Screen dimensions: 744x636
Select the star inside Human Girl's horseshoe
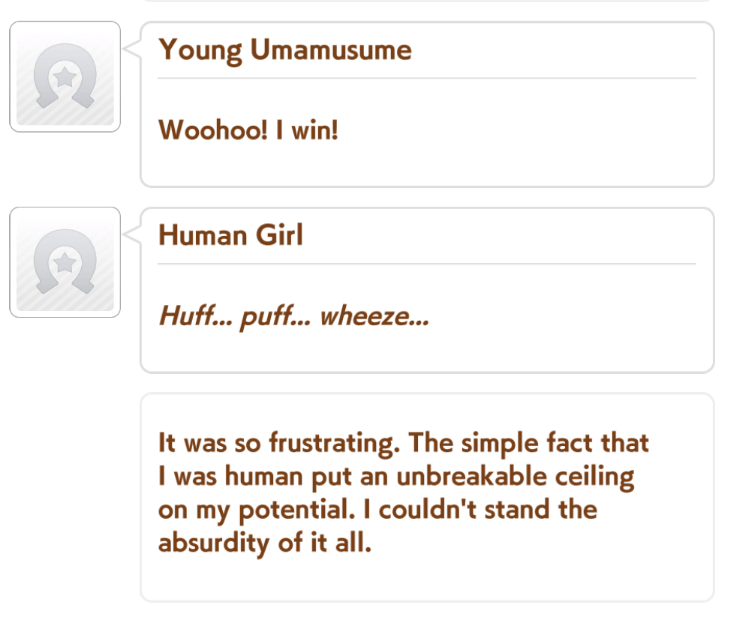[x=65, y=263]
